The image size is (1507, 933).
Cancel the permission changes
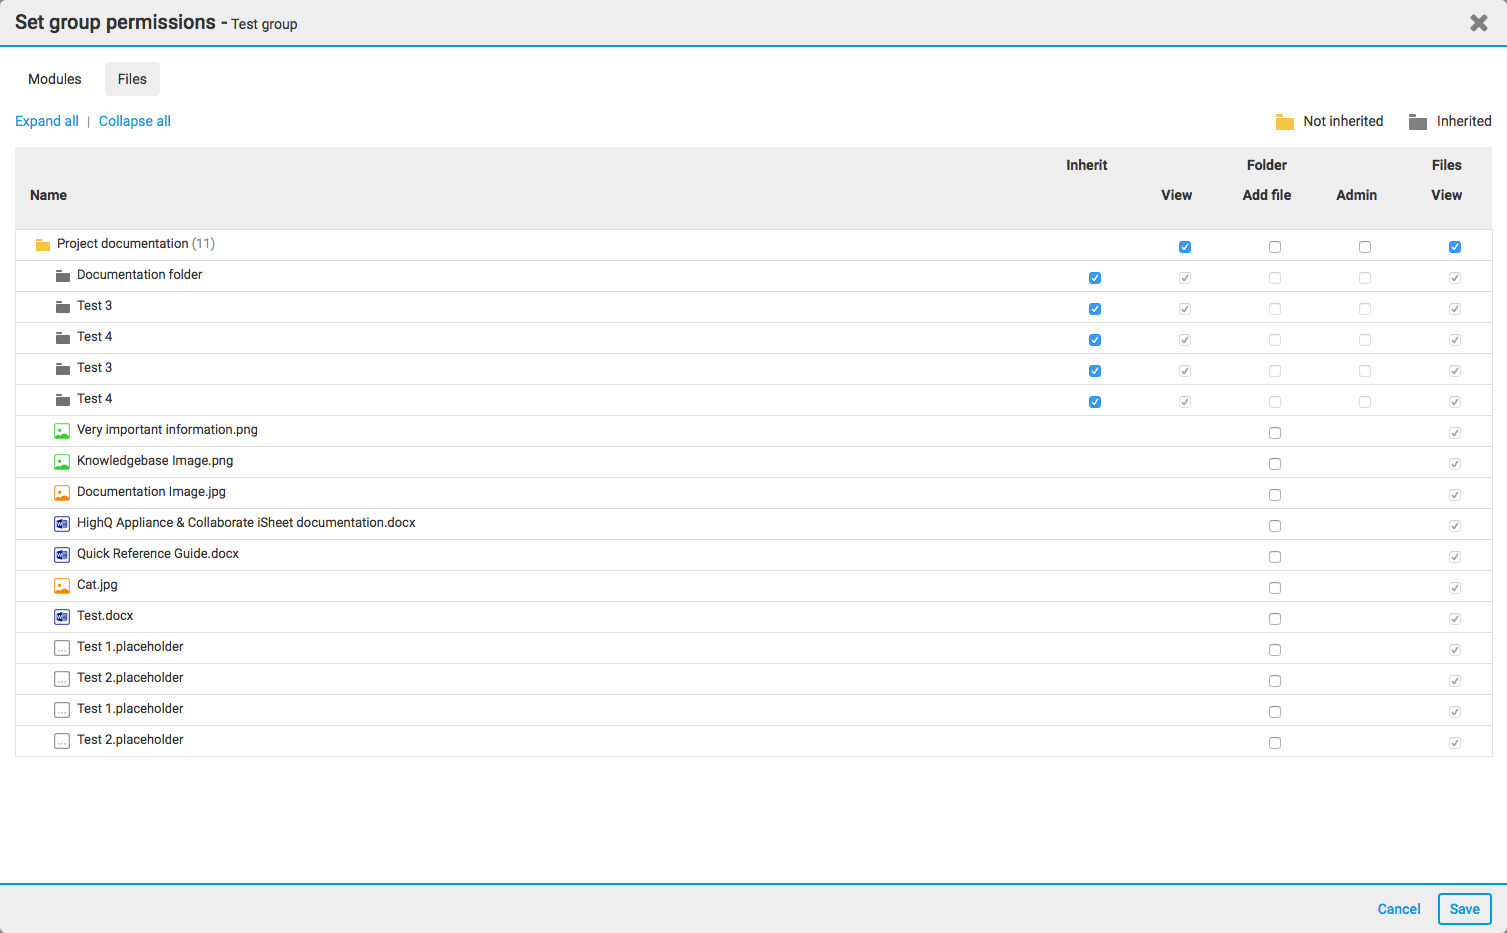1398,909
